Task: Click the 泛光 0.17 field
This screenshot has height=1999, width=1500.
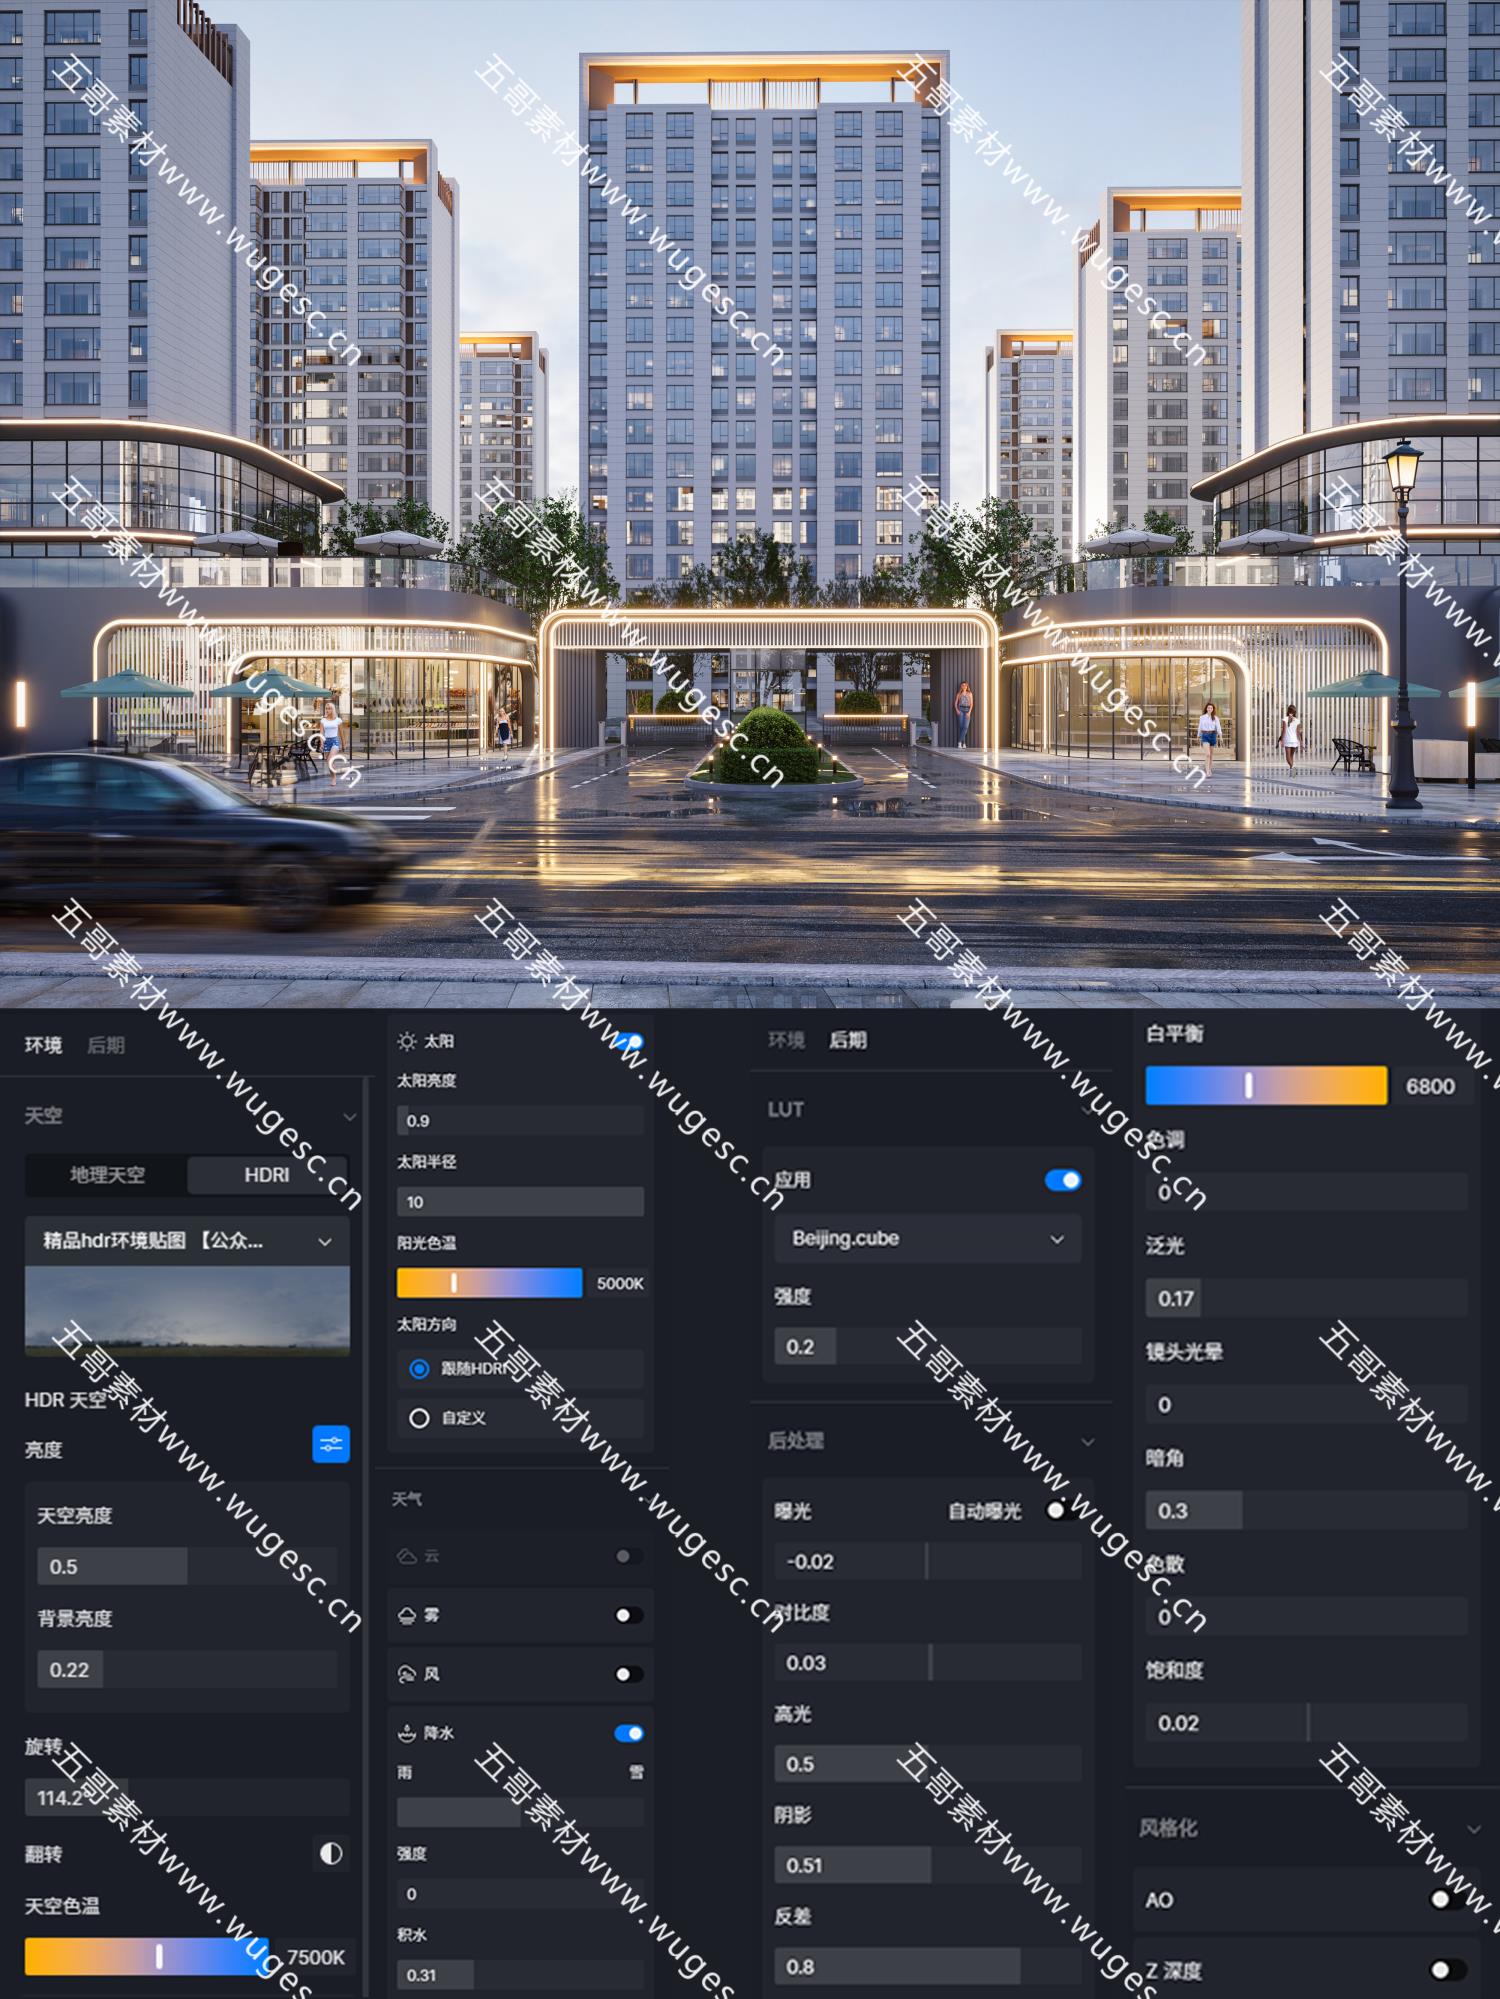Action: 1307,1298
